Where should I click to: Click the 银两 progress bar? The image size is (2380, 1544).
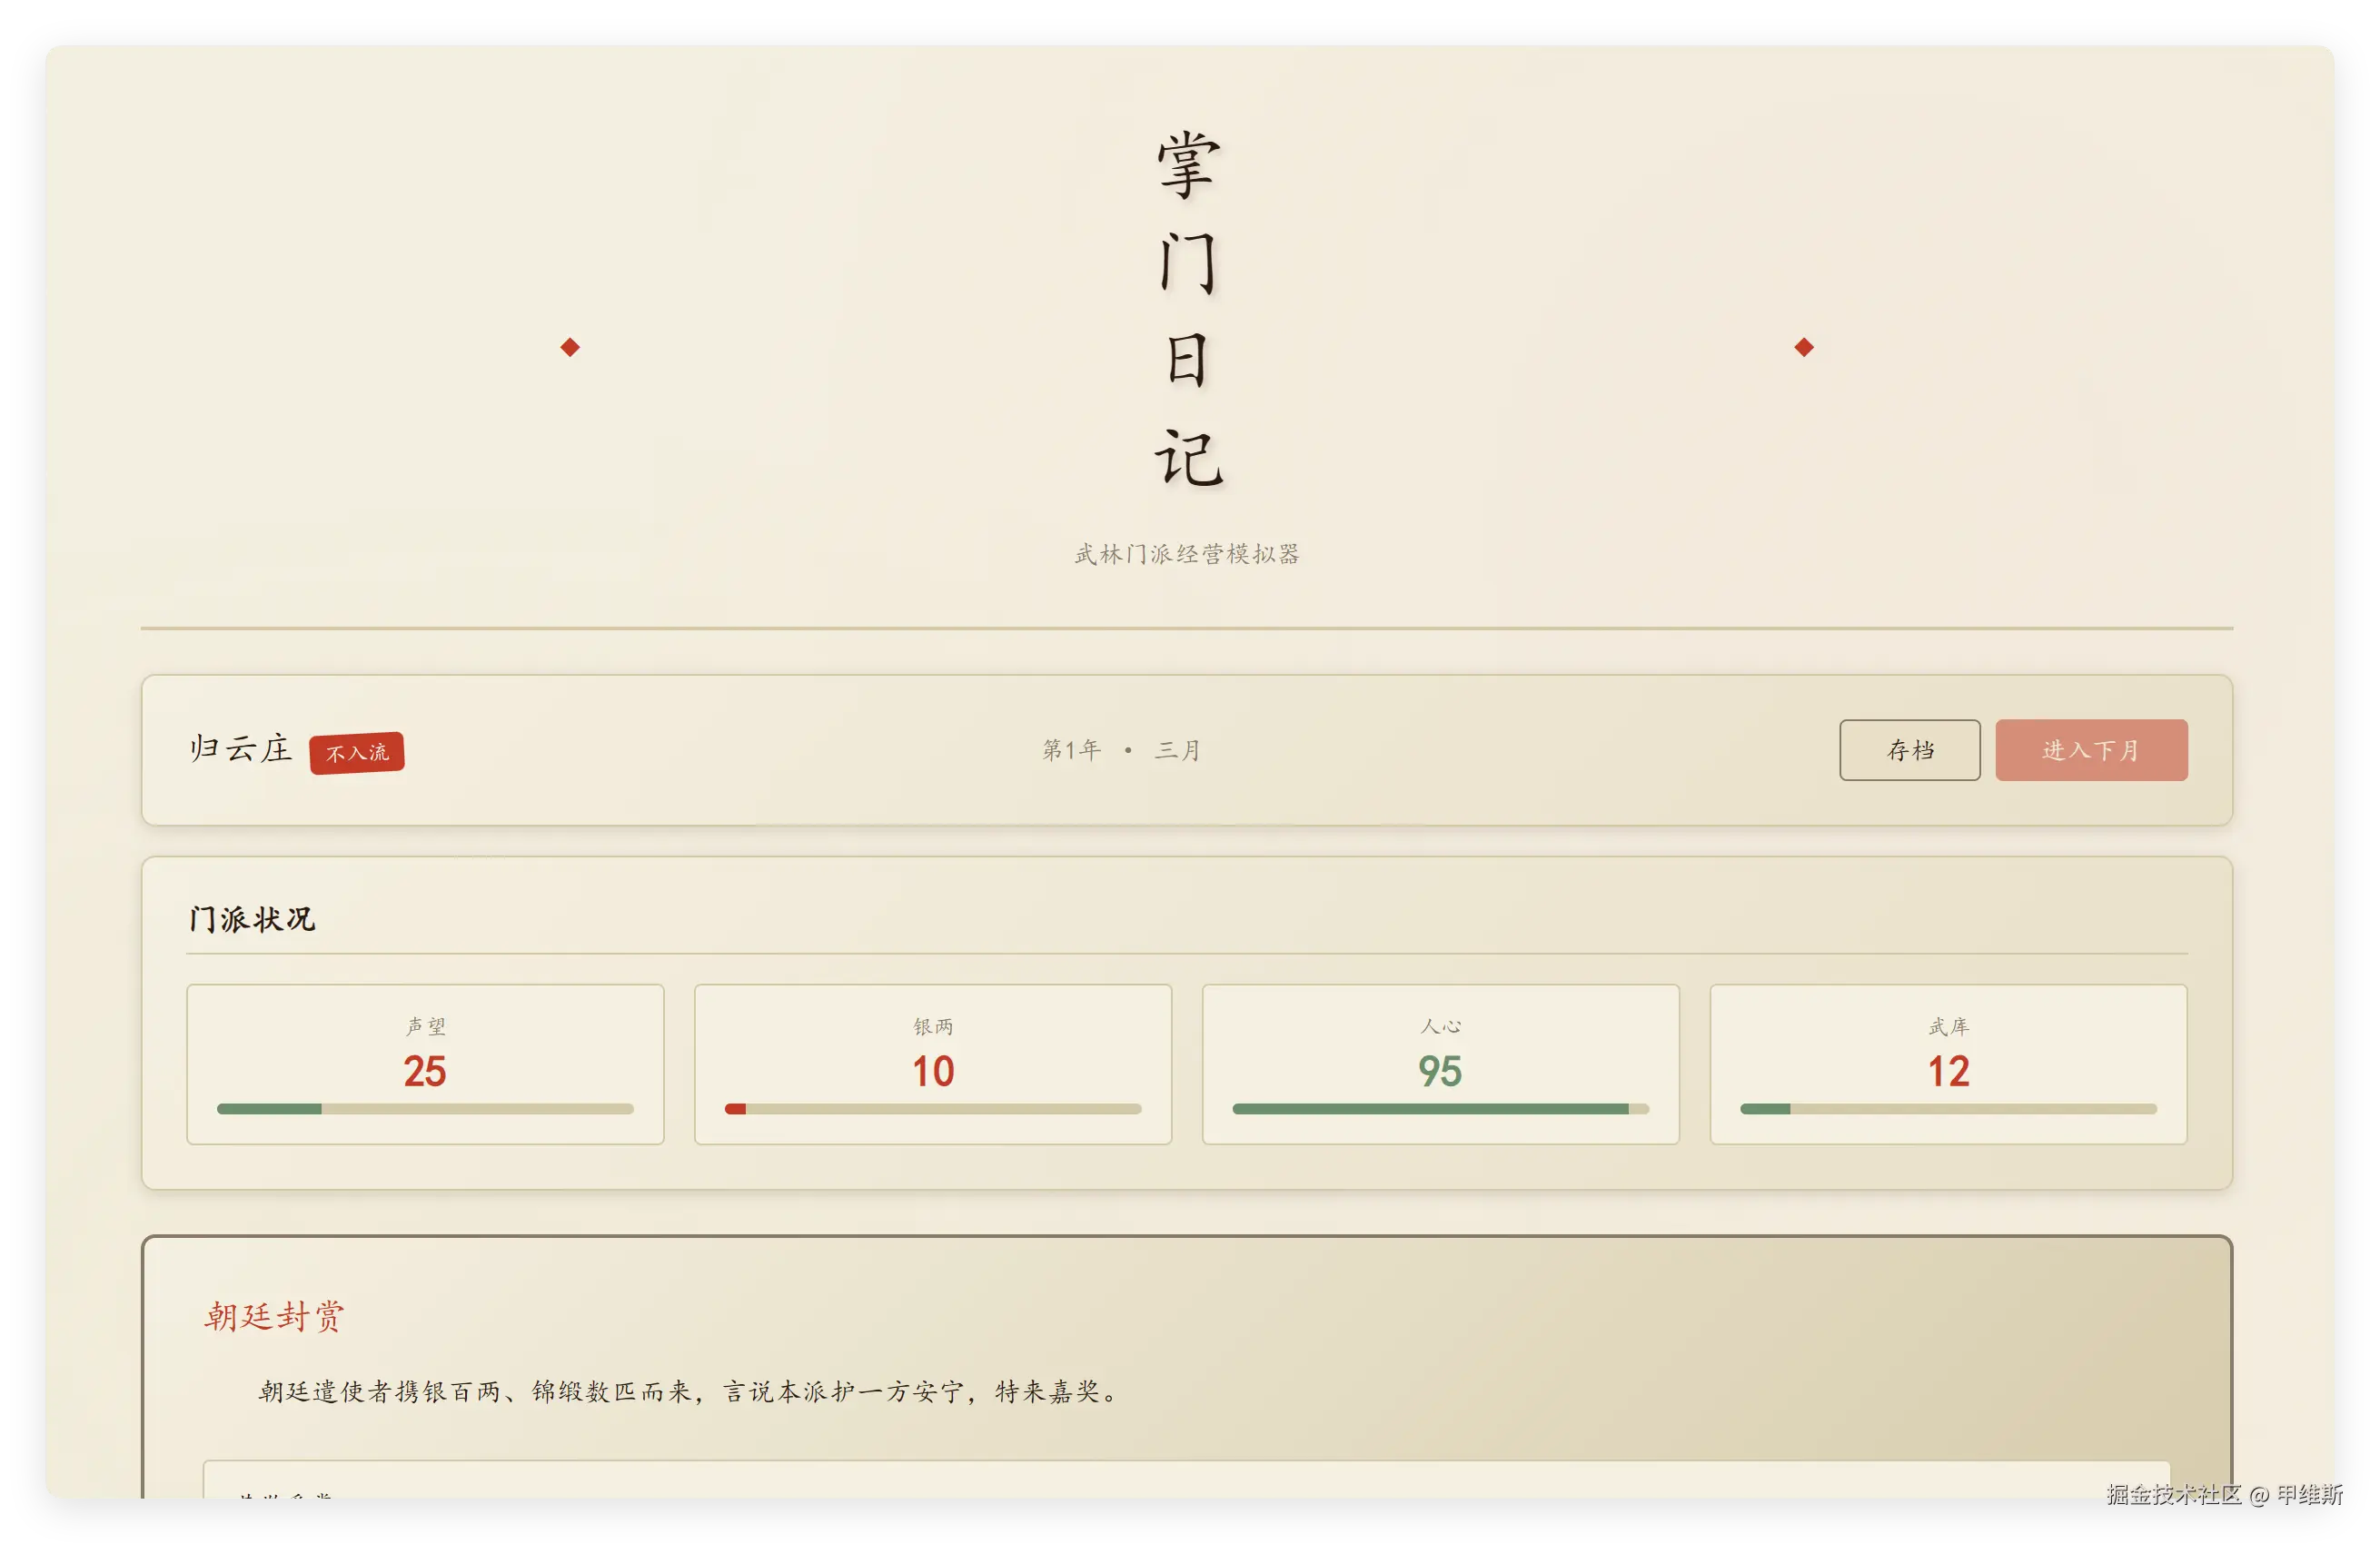[x=933, y=1109]
